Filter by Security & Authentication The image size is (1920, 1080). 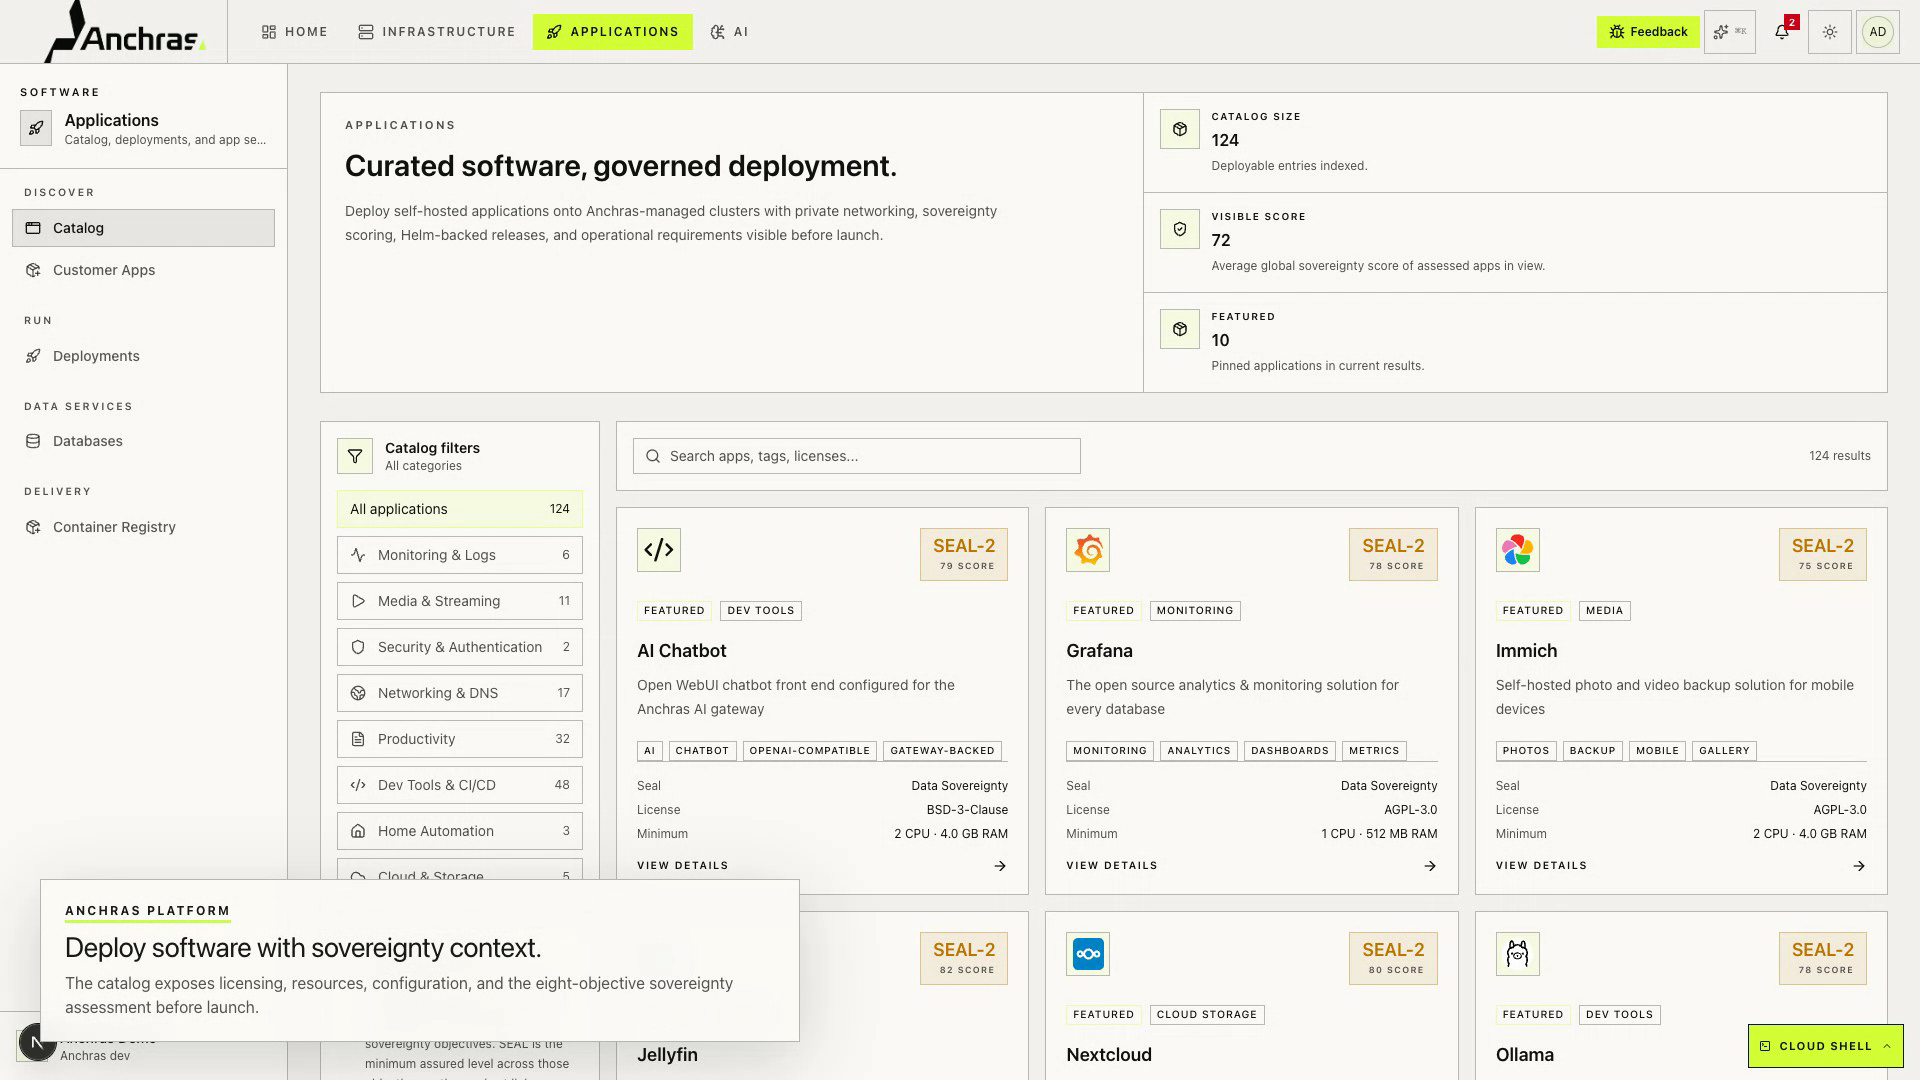tap(460, 647)
